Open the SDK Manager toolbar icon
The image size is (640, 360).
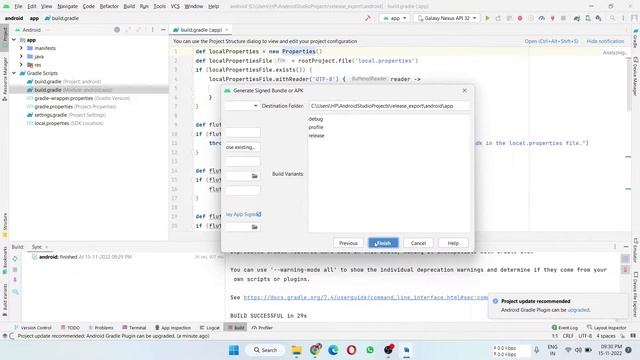(598, 18)
